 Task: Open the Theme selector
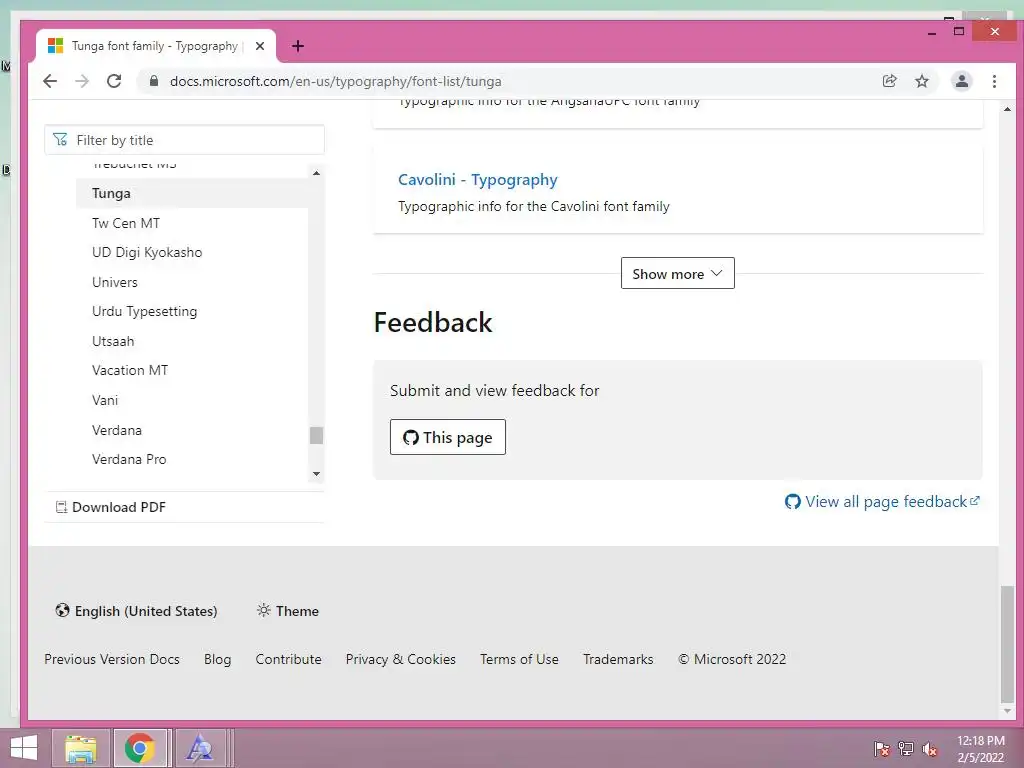click(x=288, y=611)
